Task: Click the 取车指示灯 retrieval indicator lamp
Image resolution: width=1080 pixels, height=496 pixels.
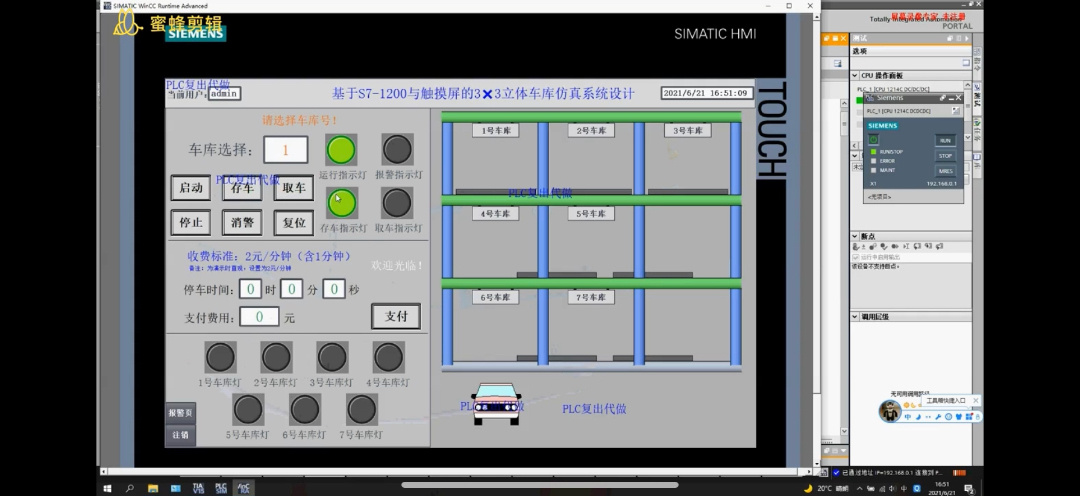Action: 397,203
